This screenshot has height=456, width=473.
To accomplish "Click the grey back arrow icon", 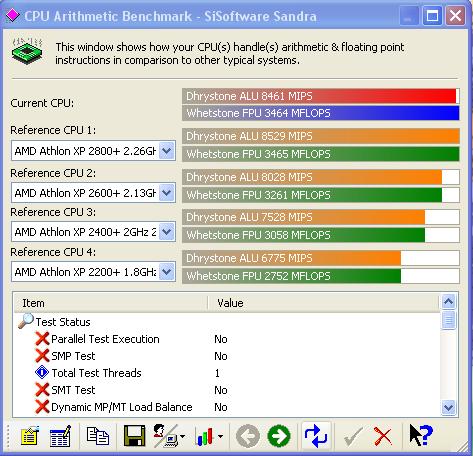I will 247,436.
